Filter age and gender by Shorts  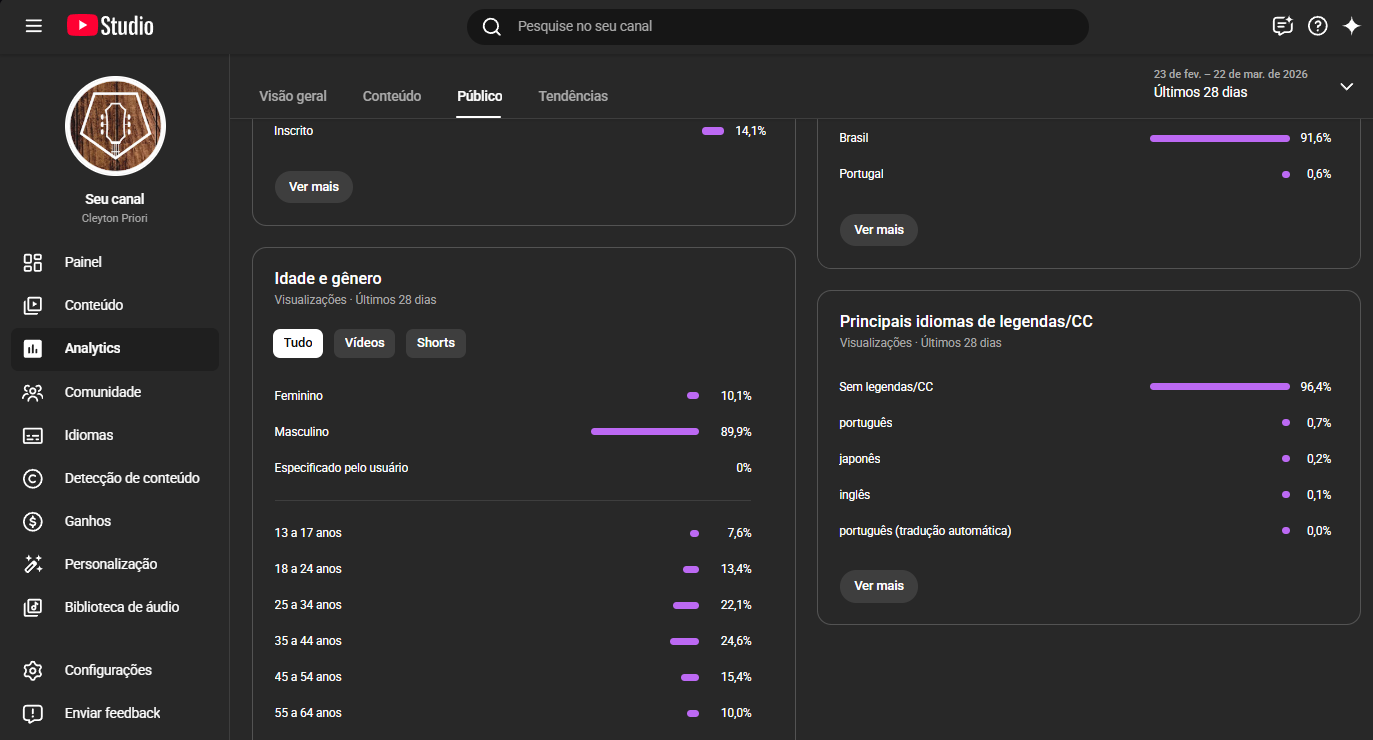[435, 343]
